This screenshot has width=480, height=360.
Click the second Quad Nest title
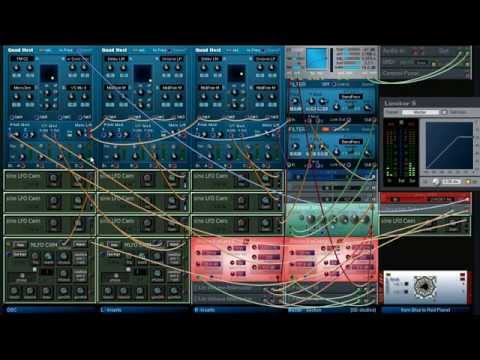pyautogui.click(x=114, y=50)
